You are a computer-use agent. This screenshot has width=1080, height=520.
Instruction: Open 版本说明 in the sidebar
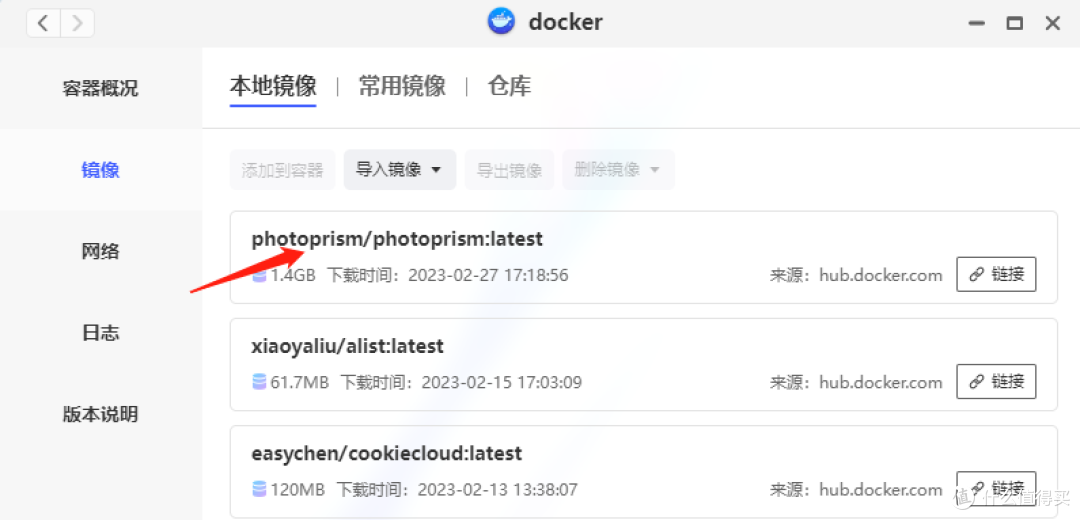101,414
